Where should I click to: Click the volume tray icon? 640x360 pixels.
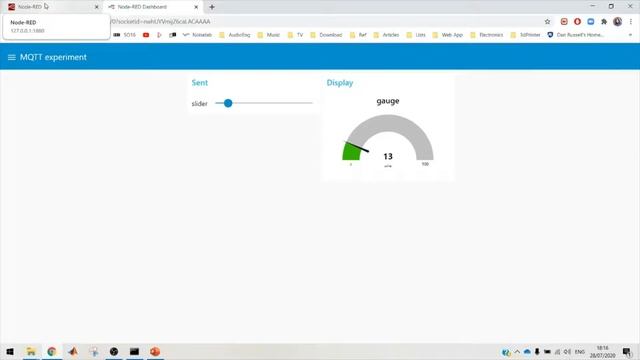(x=567, y=351)
